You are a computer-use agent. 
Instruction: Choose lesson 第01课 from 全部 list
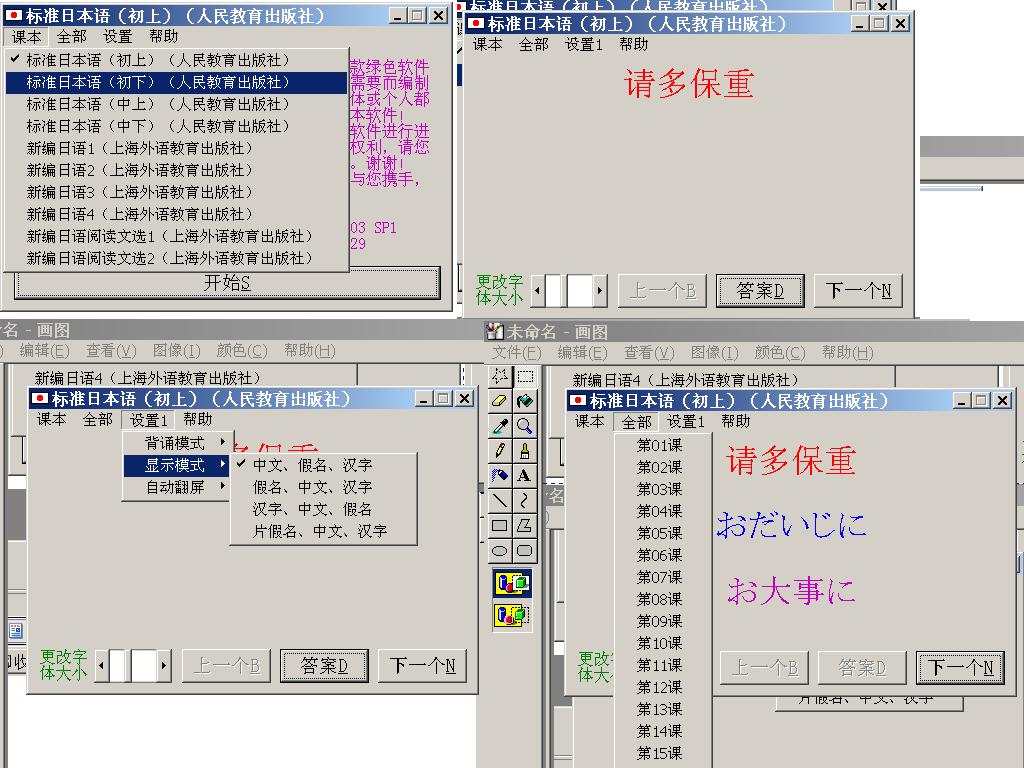[x=662, y=445]
